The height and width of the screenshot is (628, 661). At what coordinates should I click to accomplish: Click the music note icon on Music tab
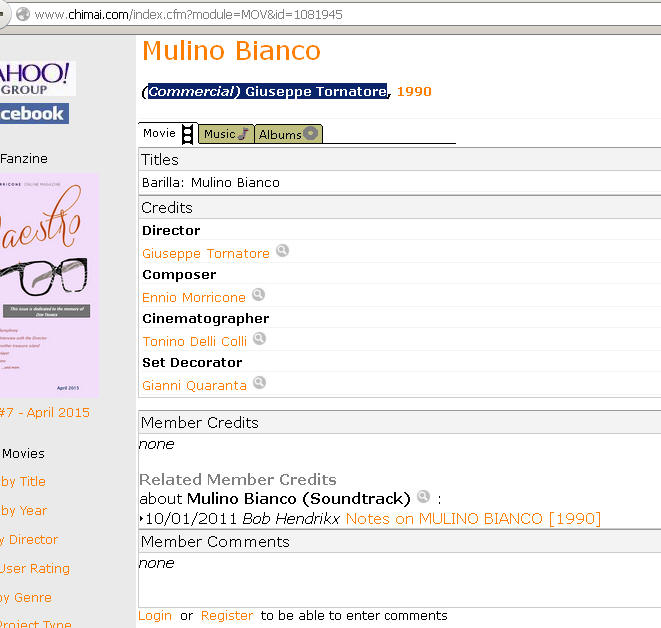coord(243,134)
